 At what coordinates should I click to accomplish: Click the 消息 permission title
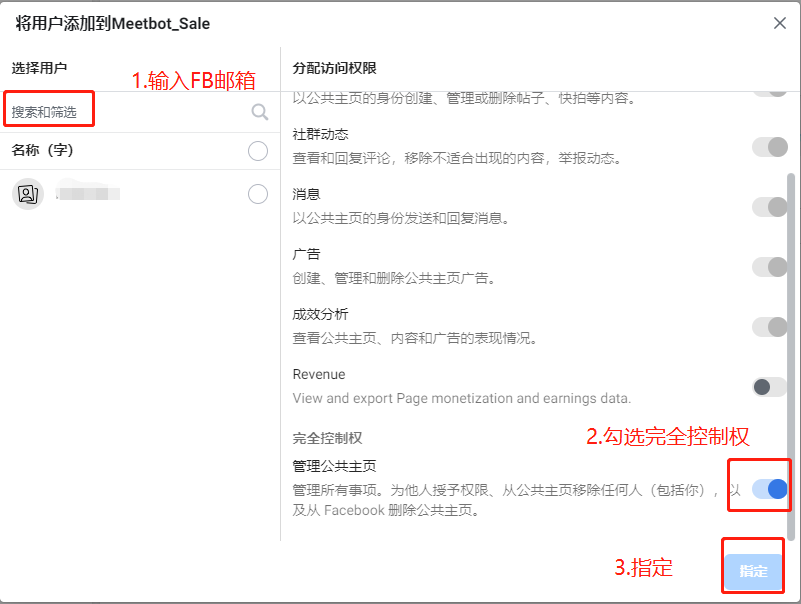pos(307,194)
